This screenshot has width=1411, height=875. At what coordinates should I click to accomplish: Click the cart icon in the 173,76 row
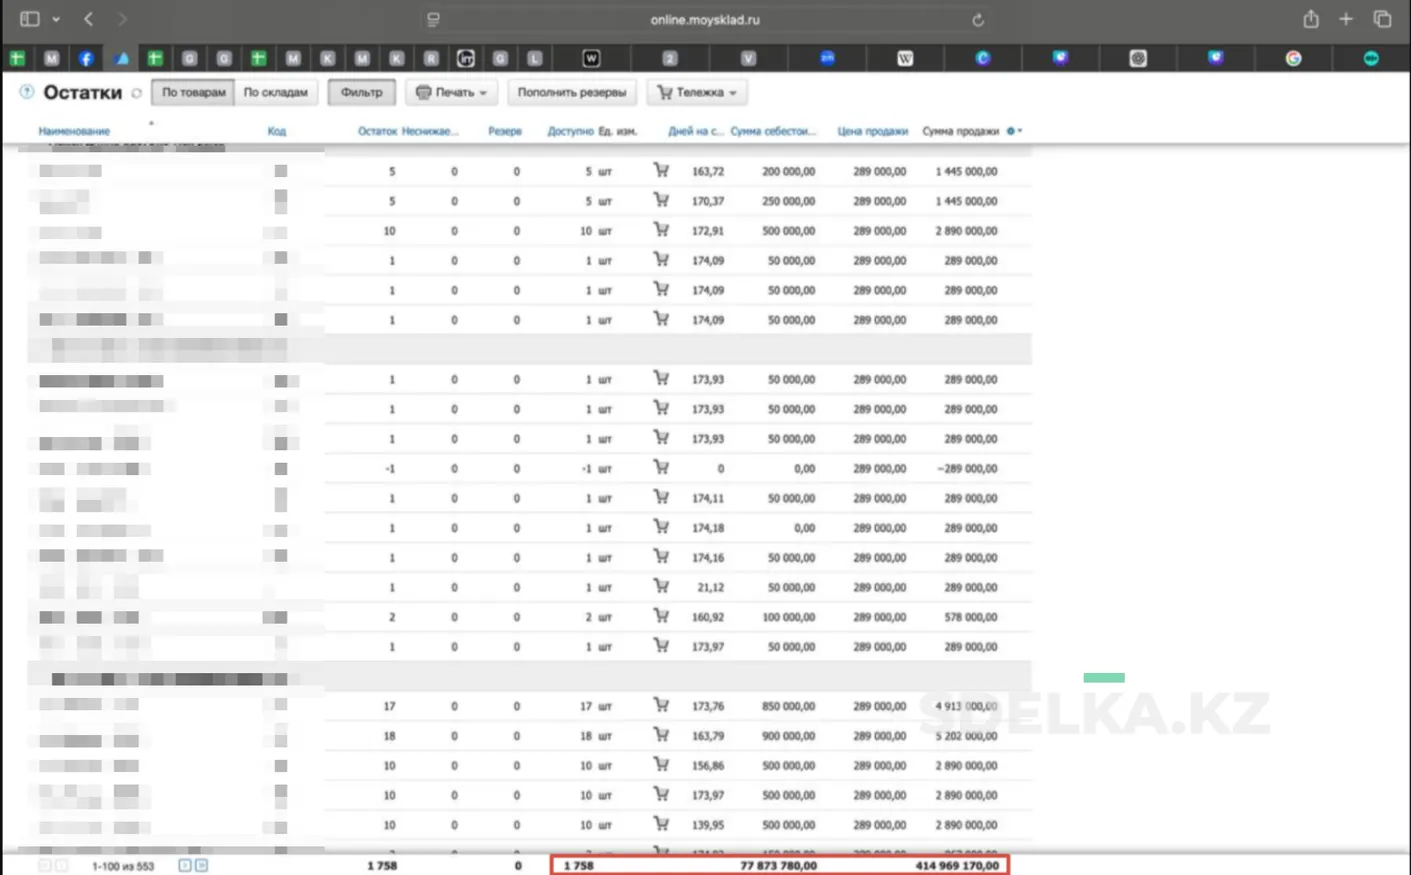click(661, 705)
